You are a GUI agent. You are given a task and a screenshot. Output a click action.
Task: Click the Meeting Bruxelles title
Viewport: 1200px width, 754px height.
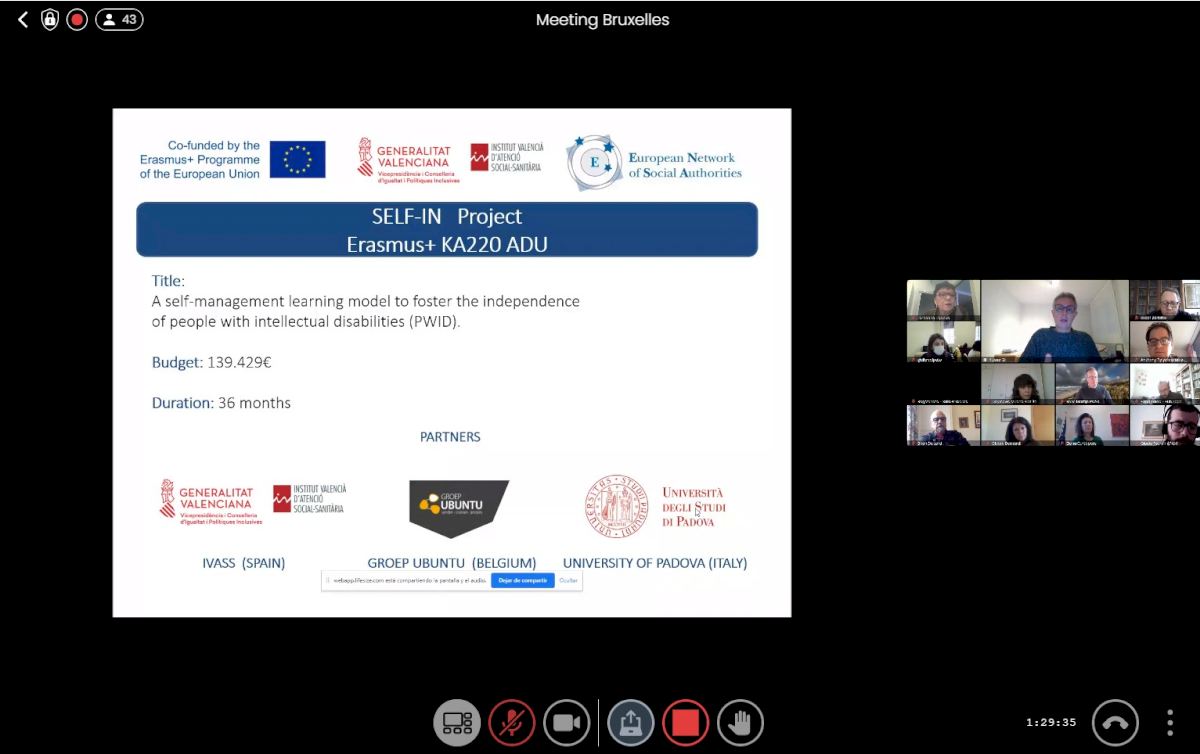(602, 20)
